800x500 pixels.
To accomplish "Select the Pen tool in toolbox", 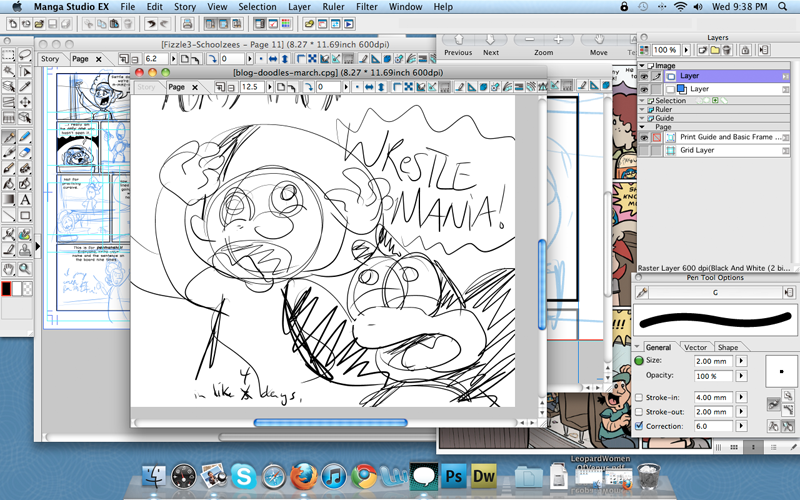I will point(9,136).
